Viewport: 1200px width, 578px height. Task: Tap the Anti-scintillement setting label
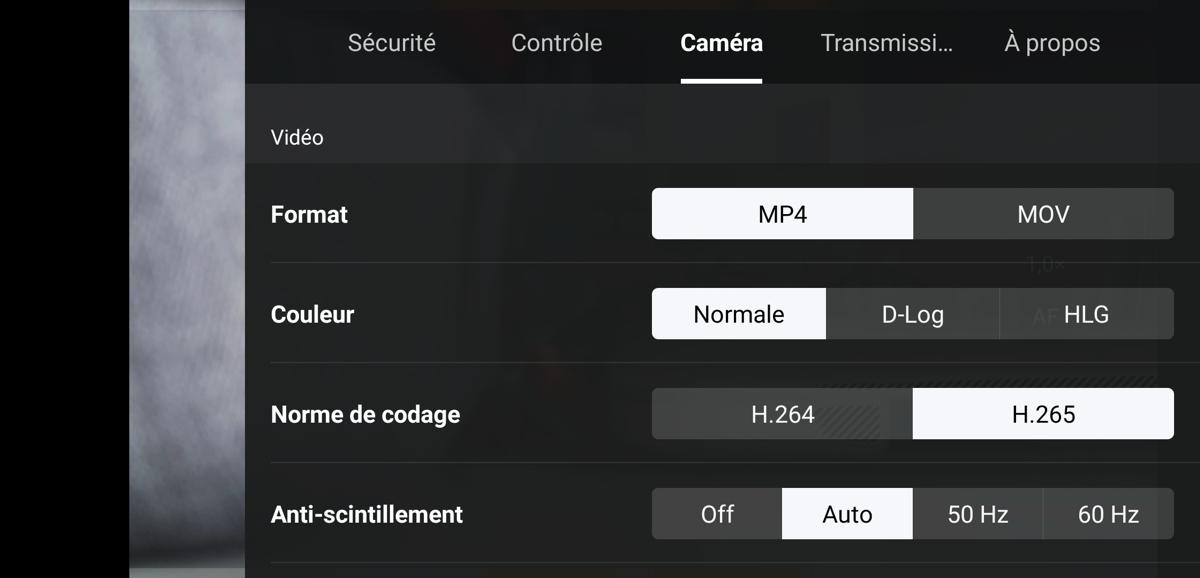pos(367,514)
